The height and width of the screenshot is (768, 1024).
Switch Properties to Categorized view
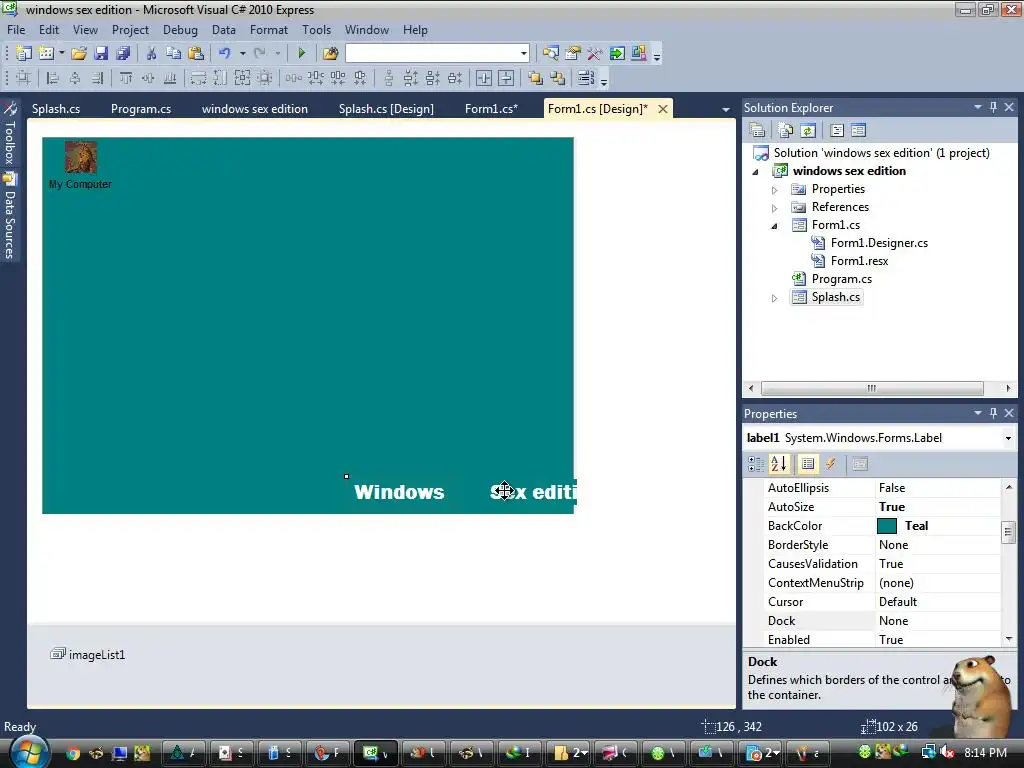pyautogui.click(x=756, y=464)
